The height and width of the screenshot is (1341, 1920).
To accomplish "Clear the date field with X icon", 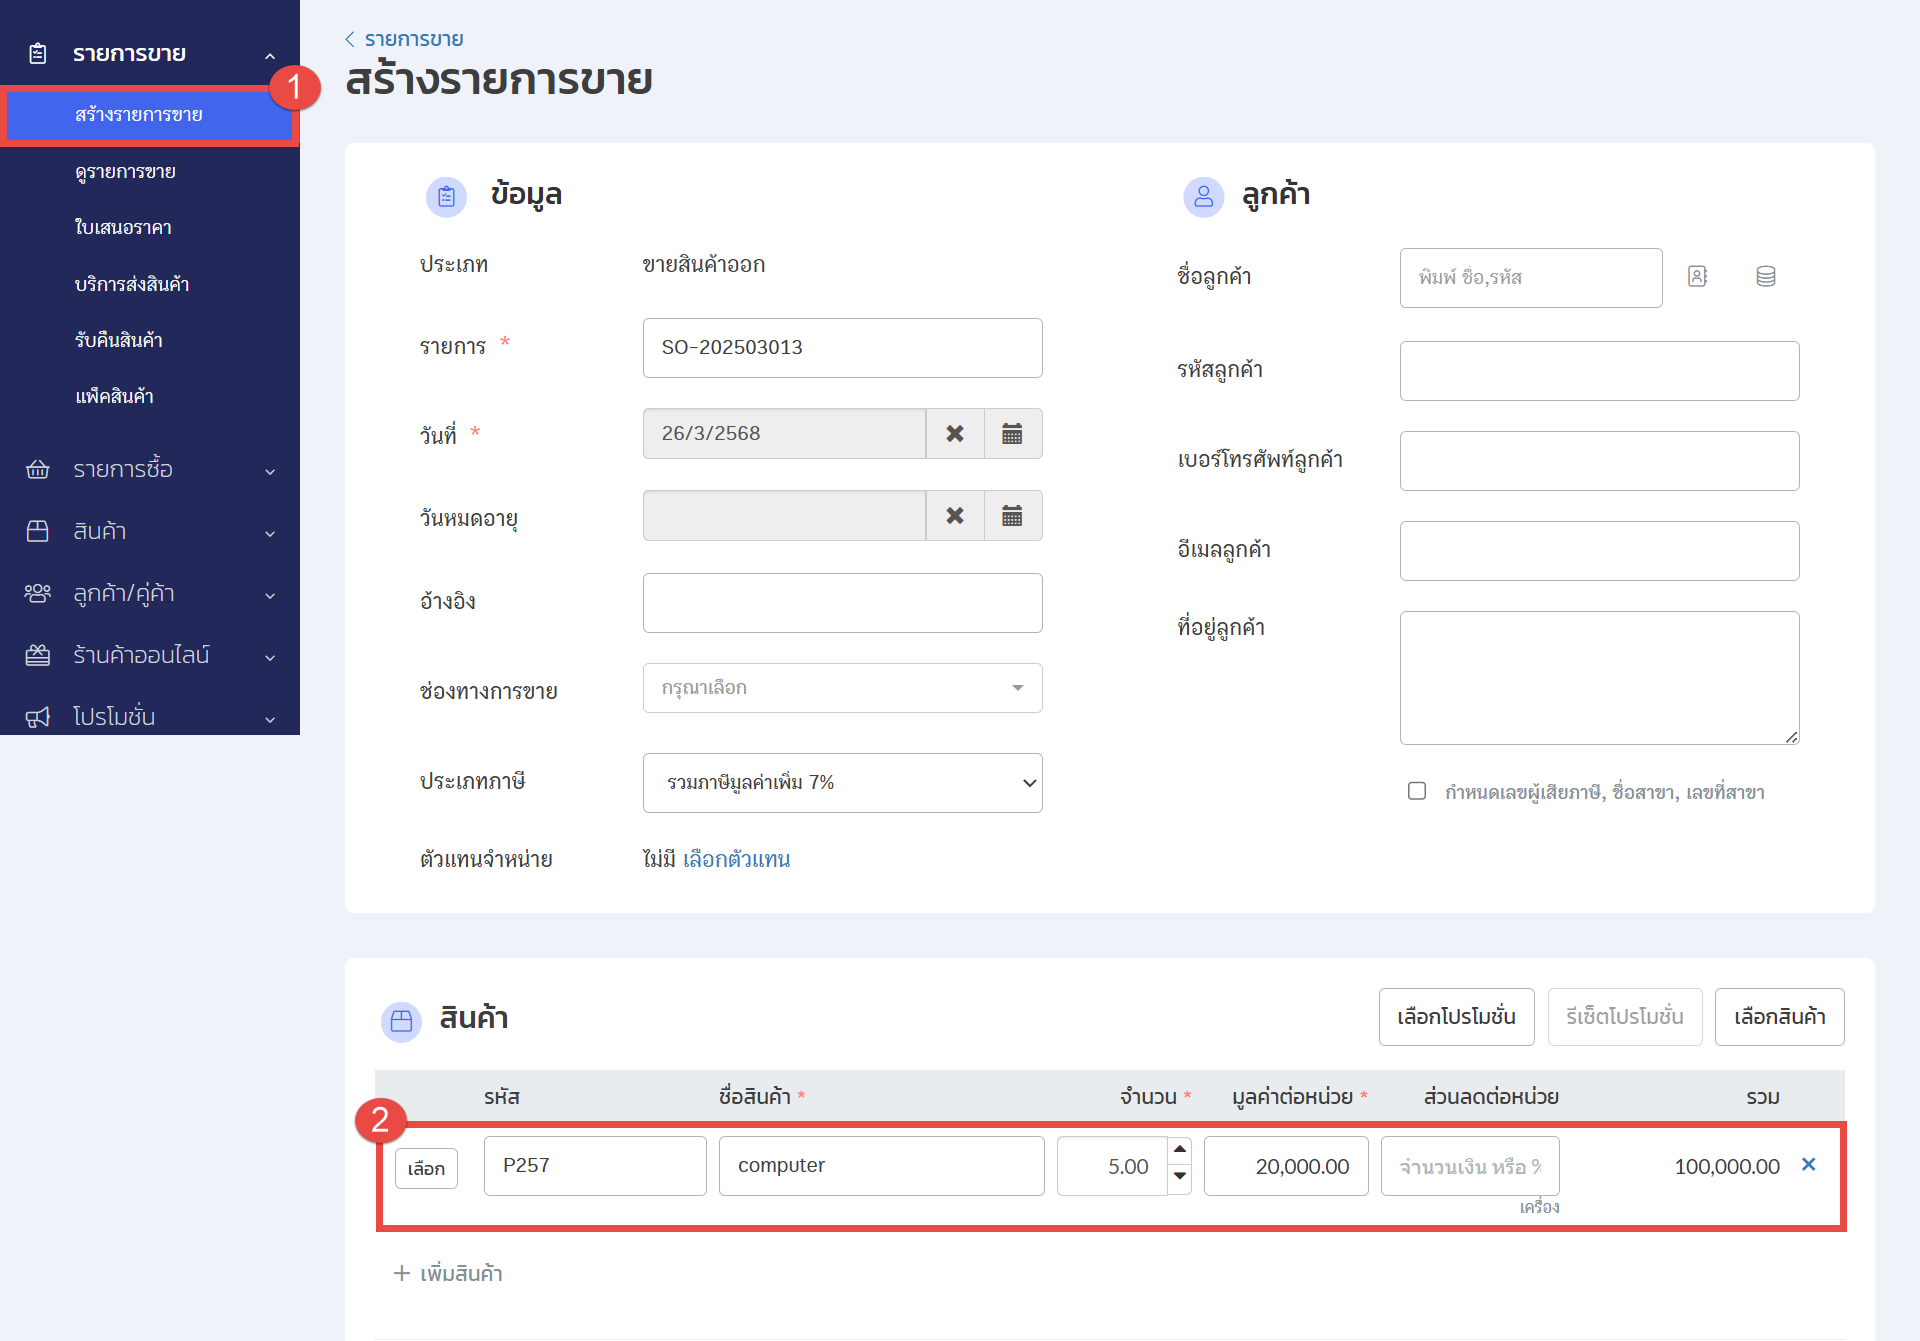I will coord(955,433).
